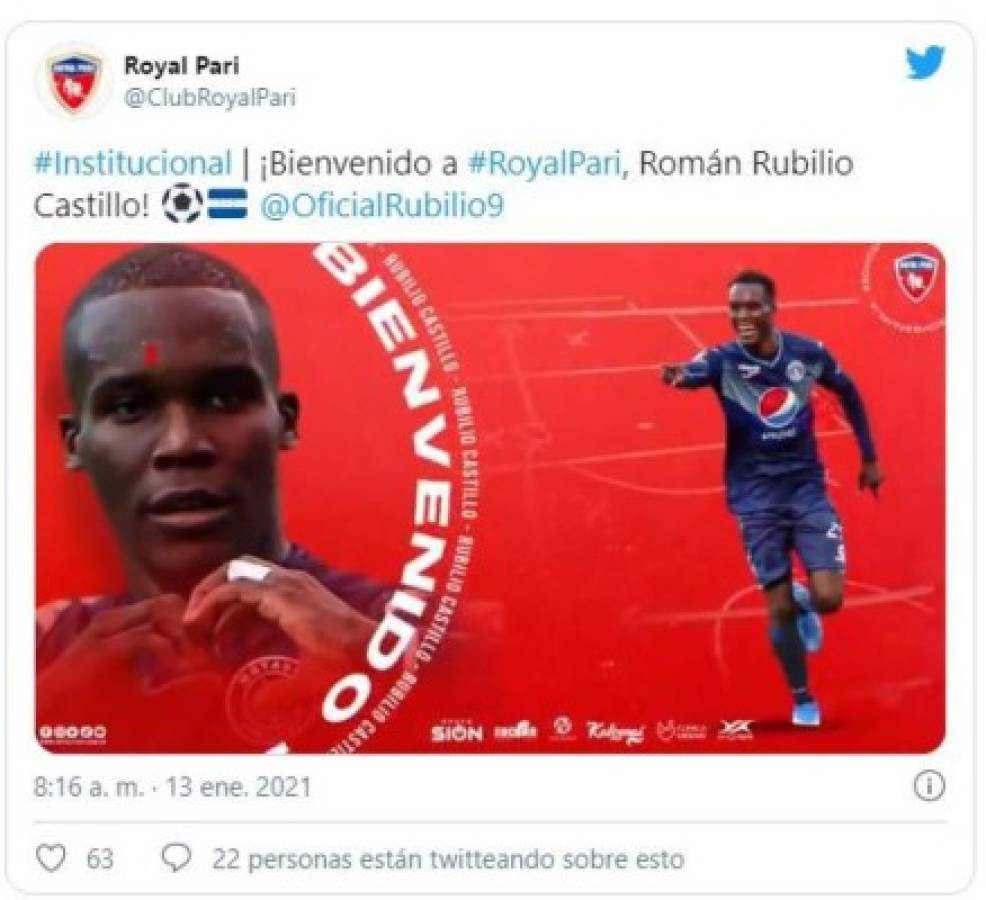Open the #Institucional hashtag
Screen dimensions: 986x900
pyautogui.click(x=133, y=164)
